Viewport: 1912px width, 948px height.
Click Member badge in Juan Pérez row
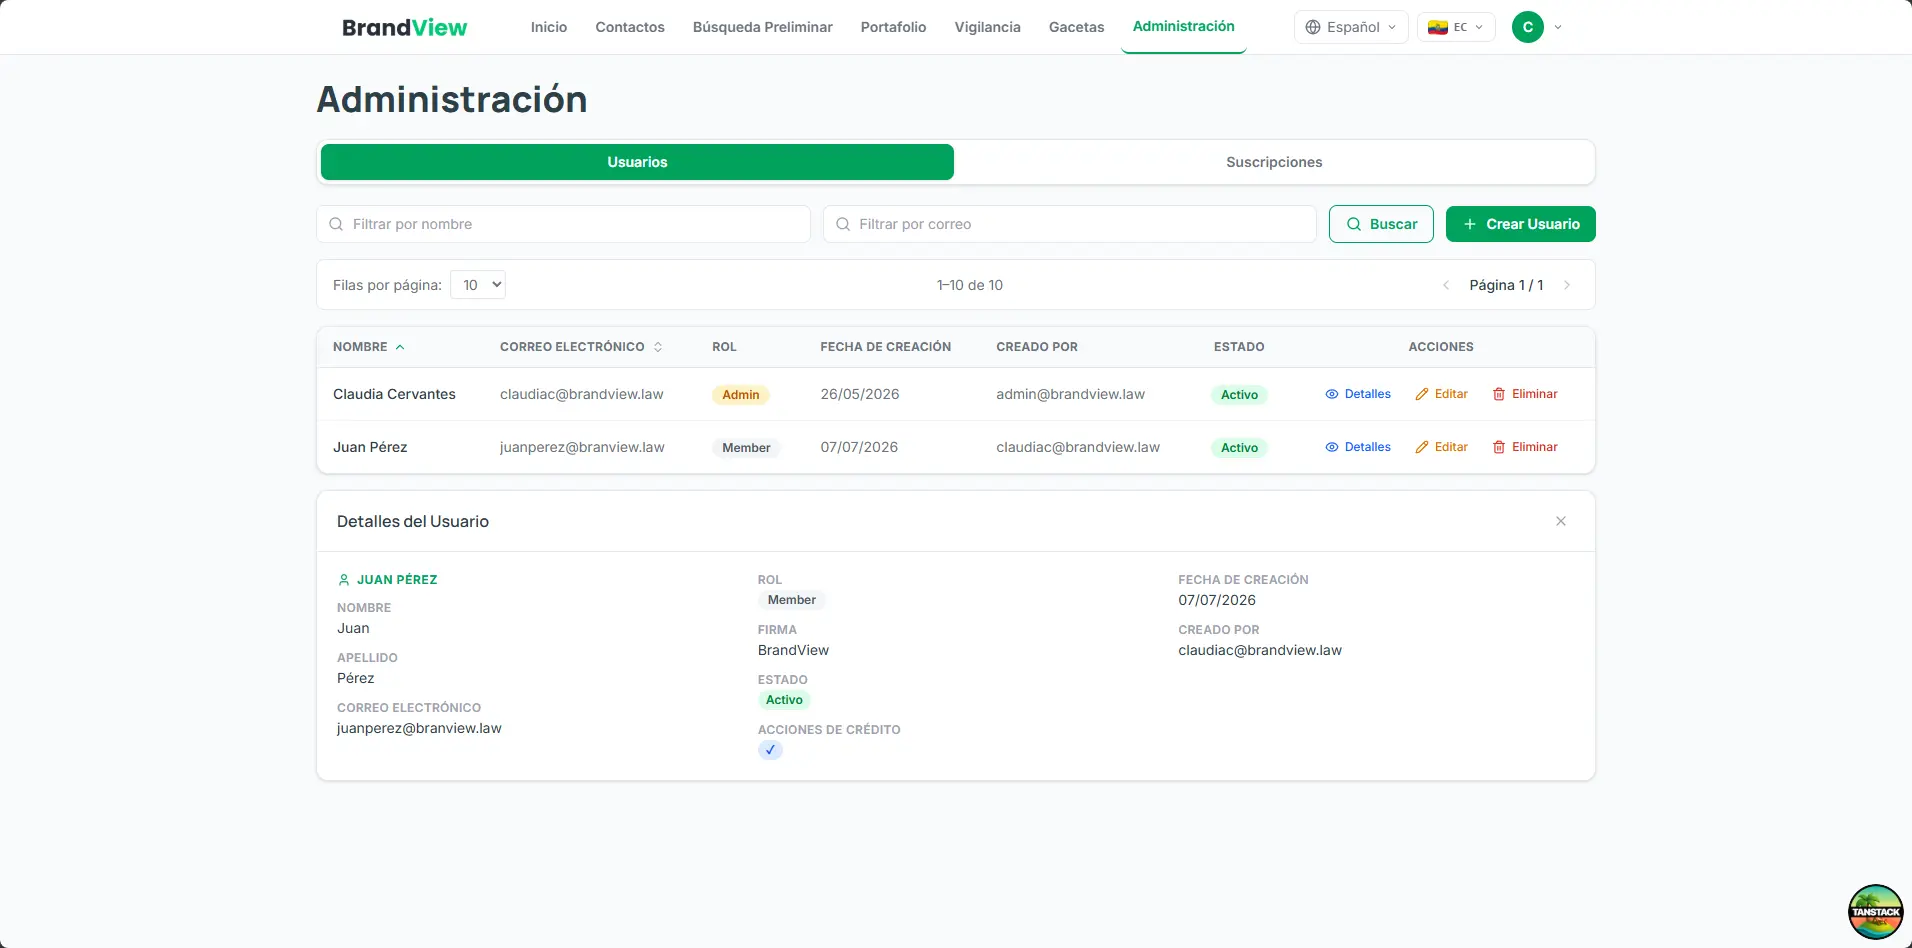(x=746, y=448)
